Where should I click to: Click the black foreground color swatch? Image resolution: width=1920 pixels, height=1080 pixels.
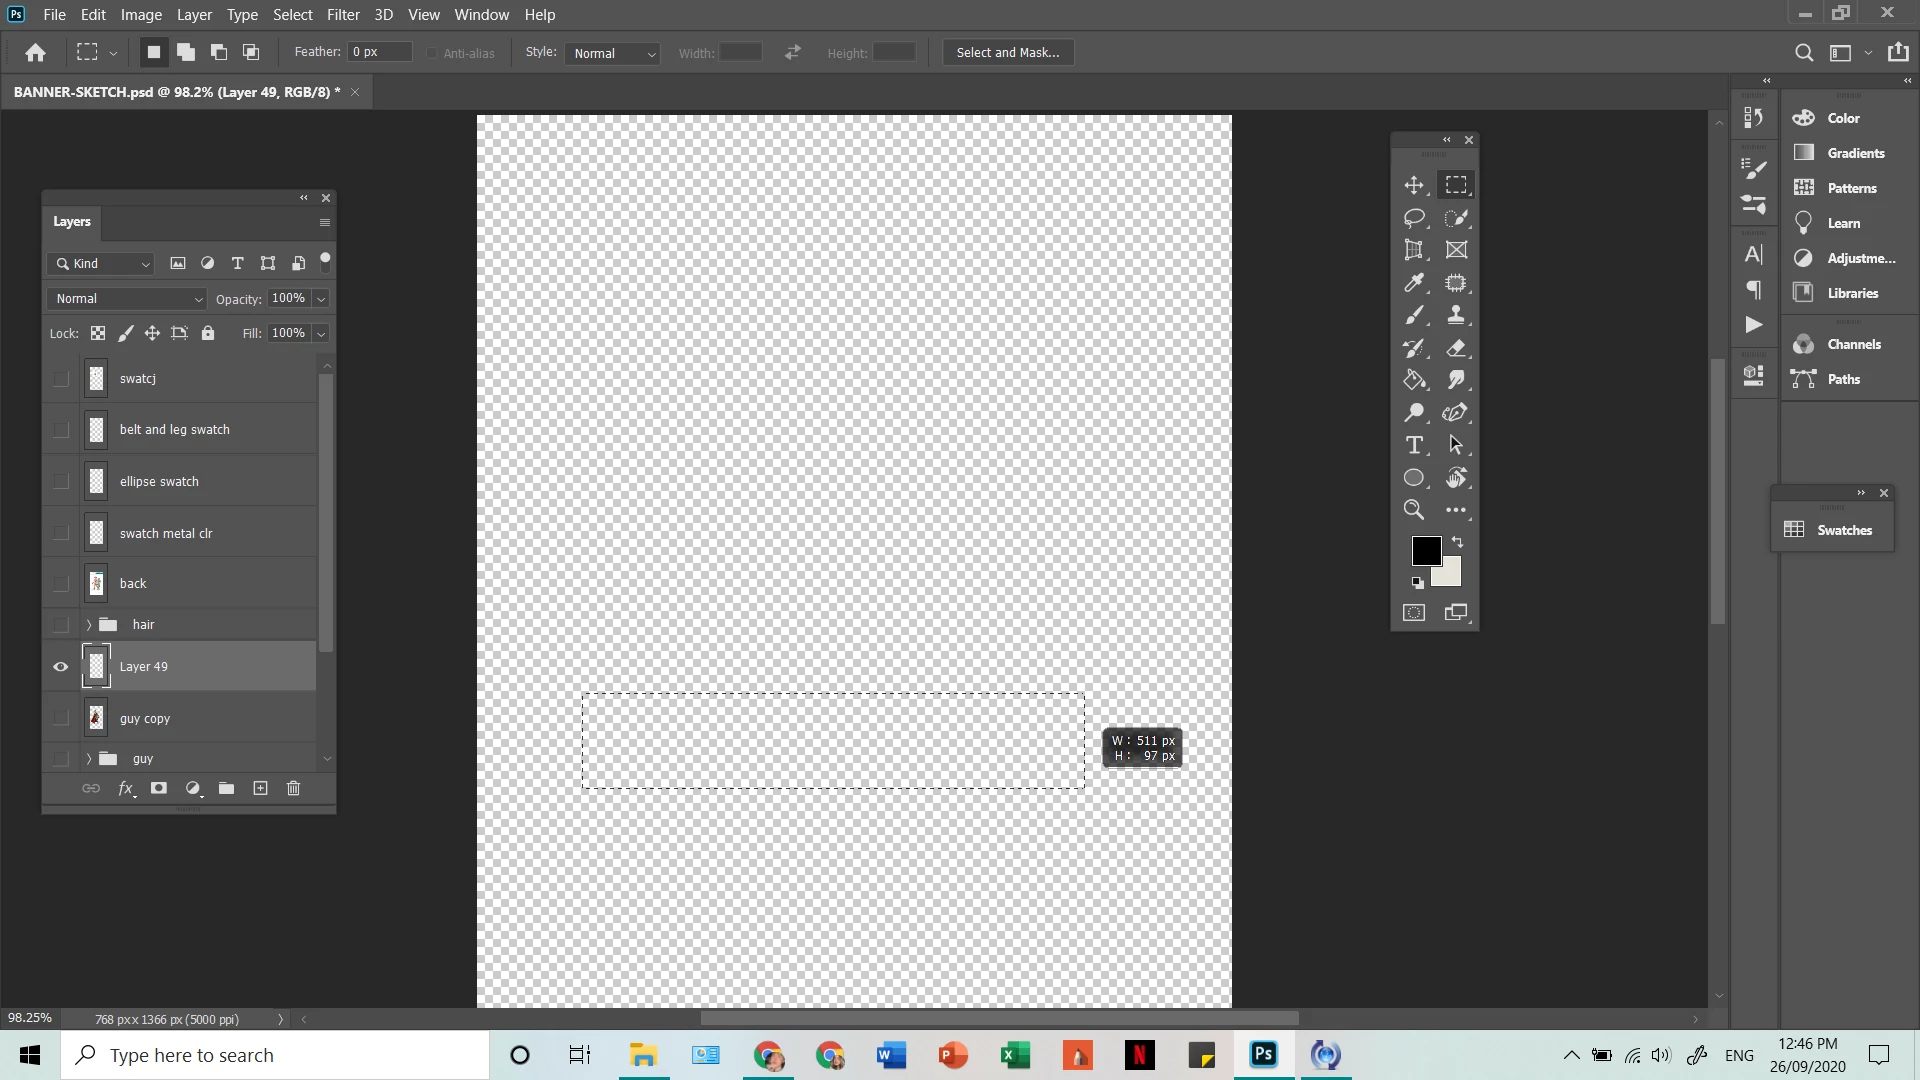click(1424, 549)
